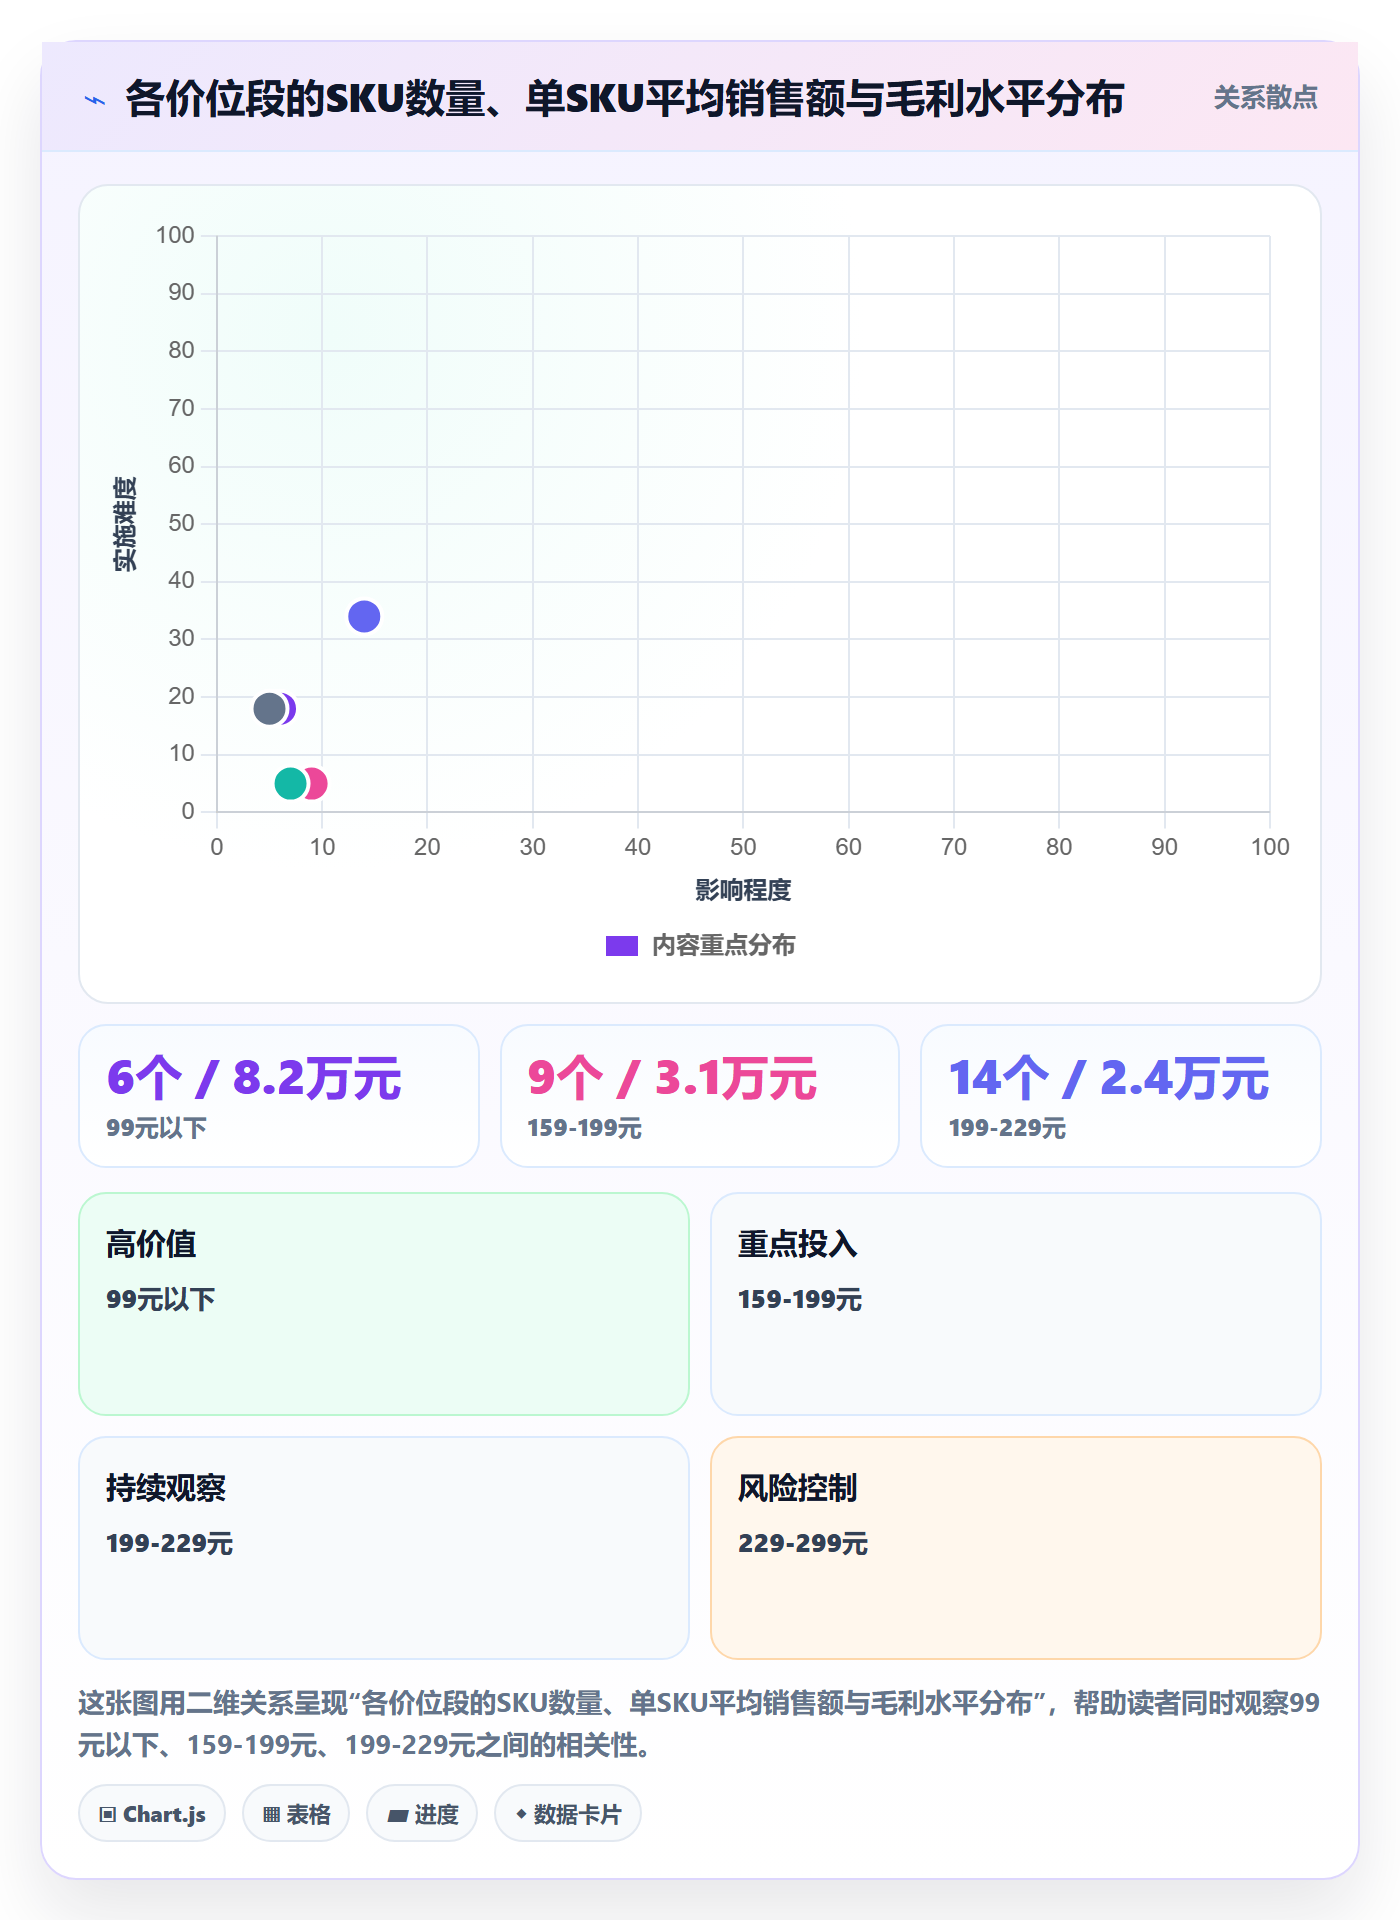This screenshot has width=1400, height=1920.
Task: Click the 进度 tag
Action: tap(422, 1814)
